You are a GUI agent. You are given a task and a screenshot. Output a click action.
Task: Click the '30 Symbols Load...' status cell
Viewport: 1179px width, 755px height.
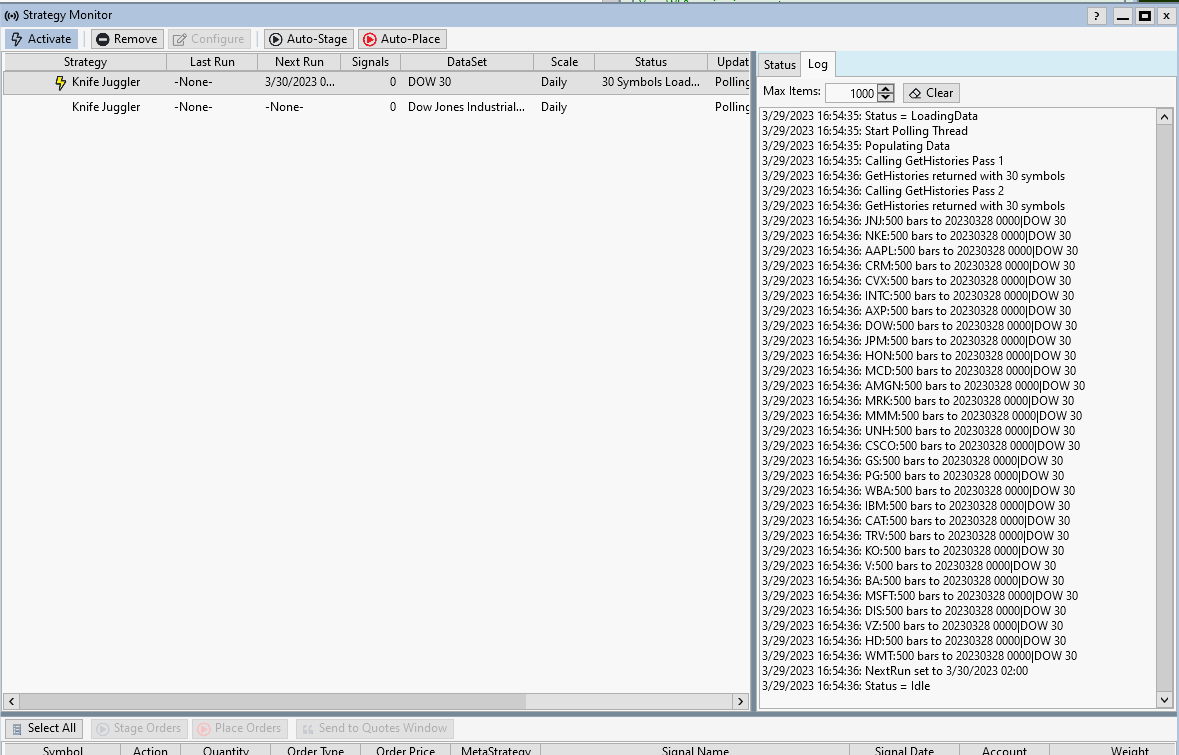[650, 82]
